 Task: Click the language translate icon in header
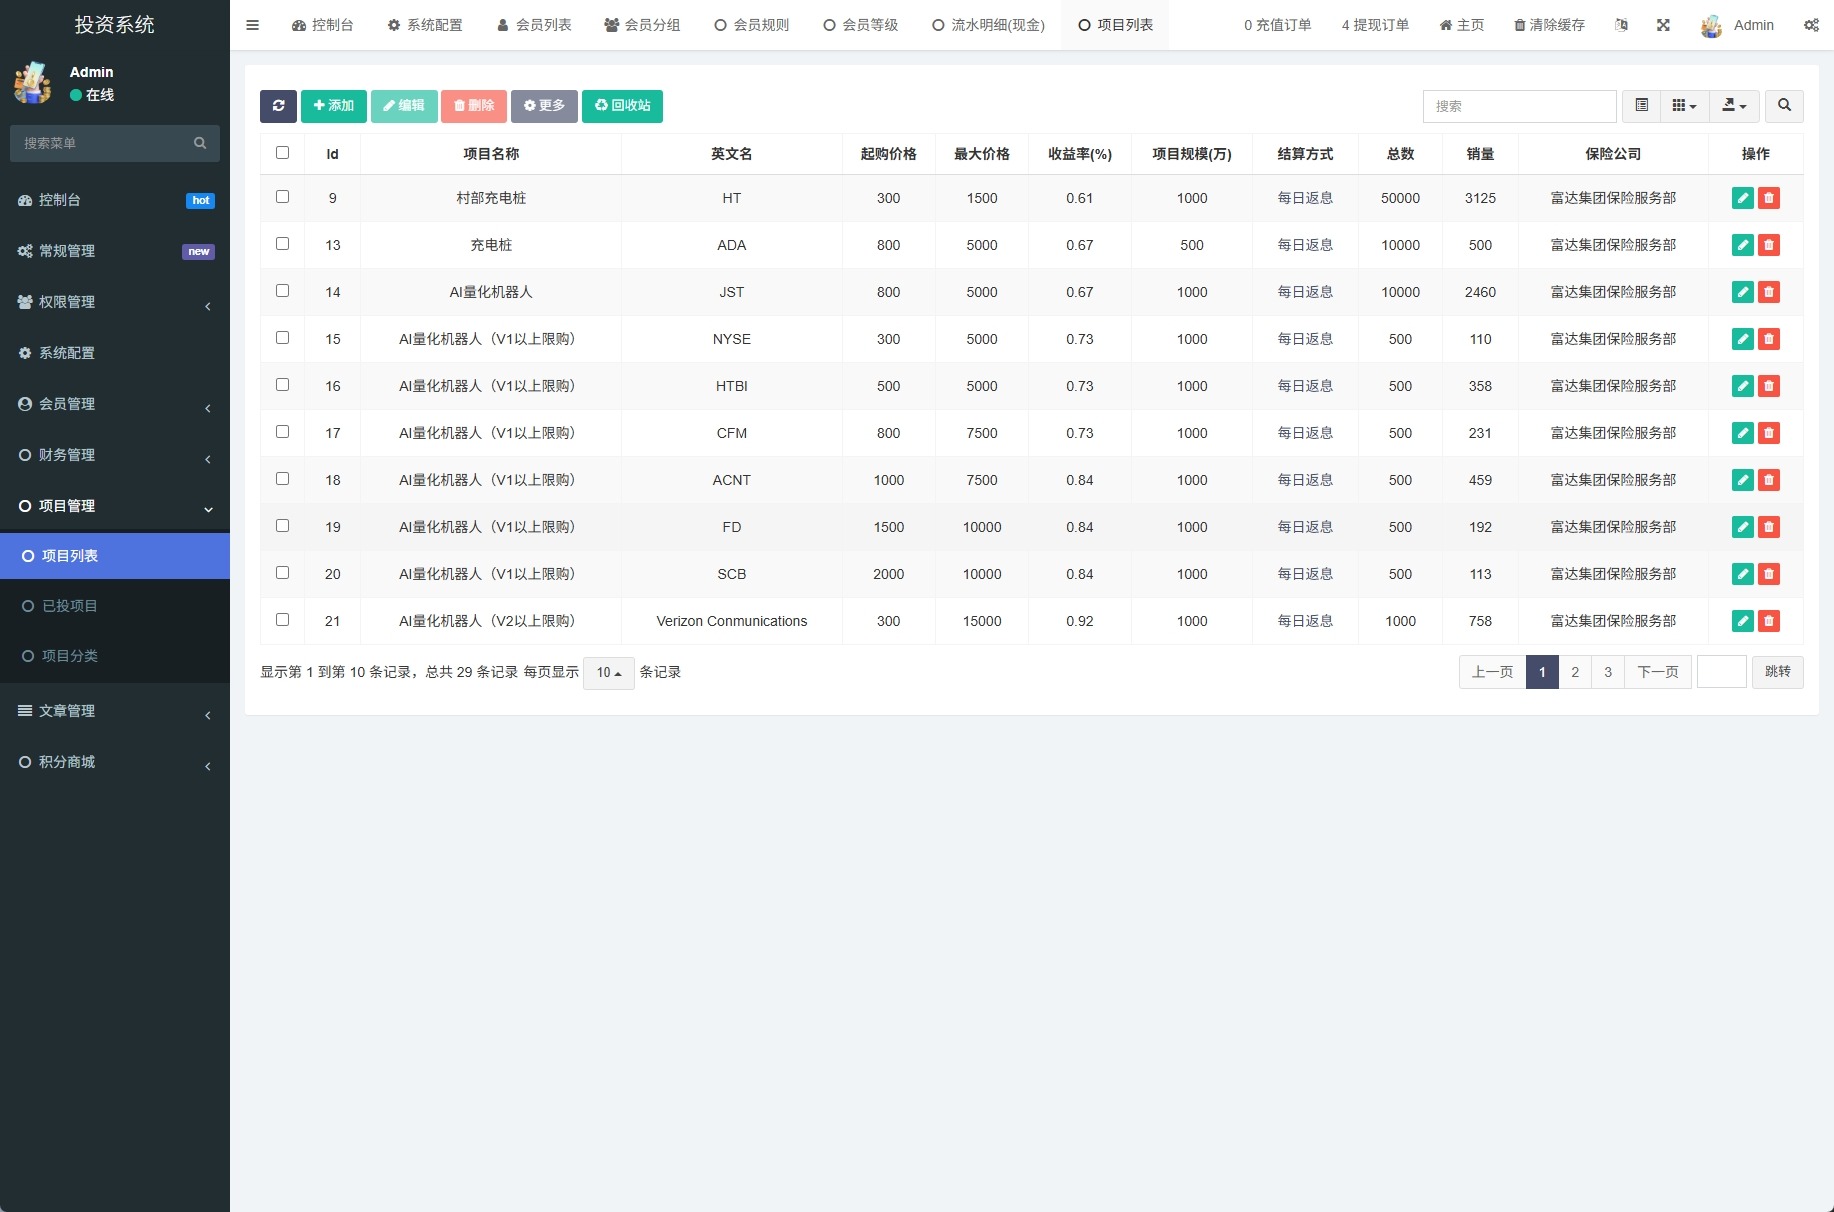1621,25
